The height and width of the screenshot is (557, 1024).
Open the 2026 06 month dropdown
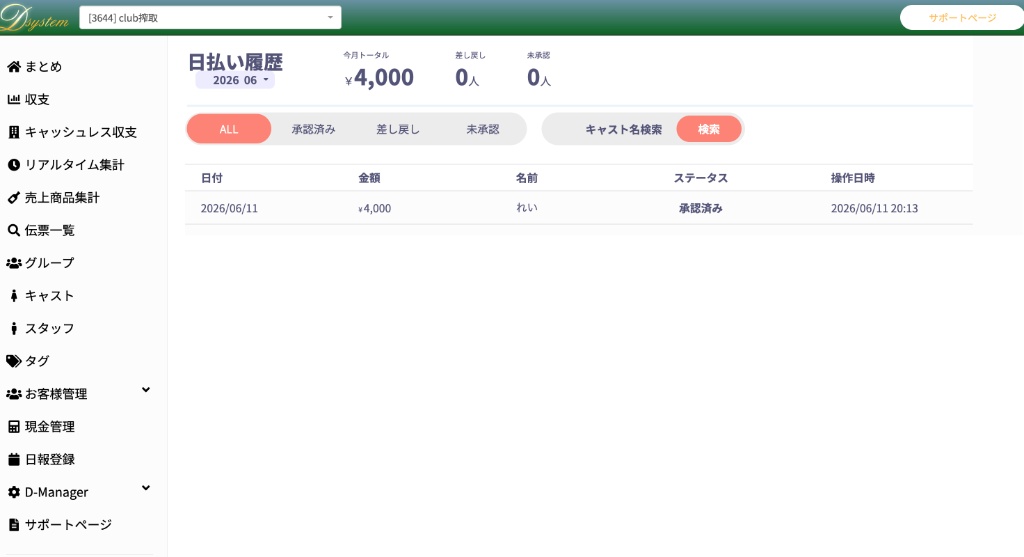tap(235, 80)
